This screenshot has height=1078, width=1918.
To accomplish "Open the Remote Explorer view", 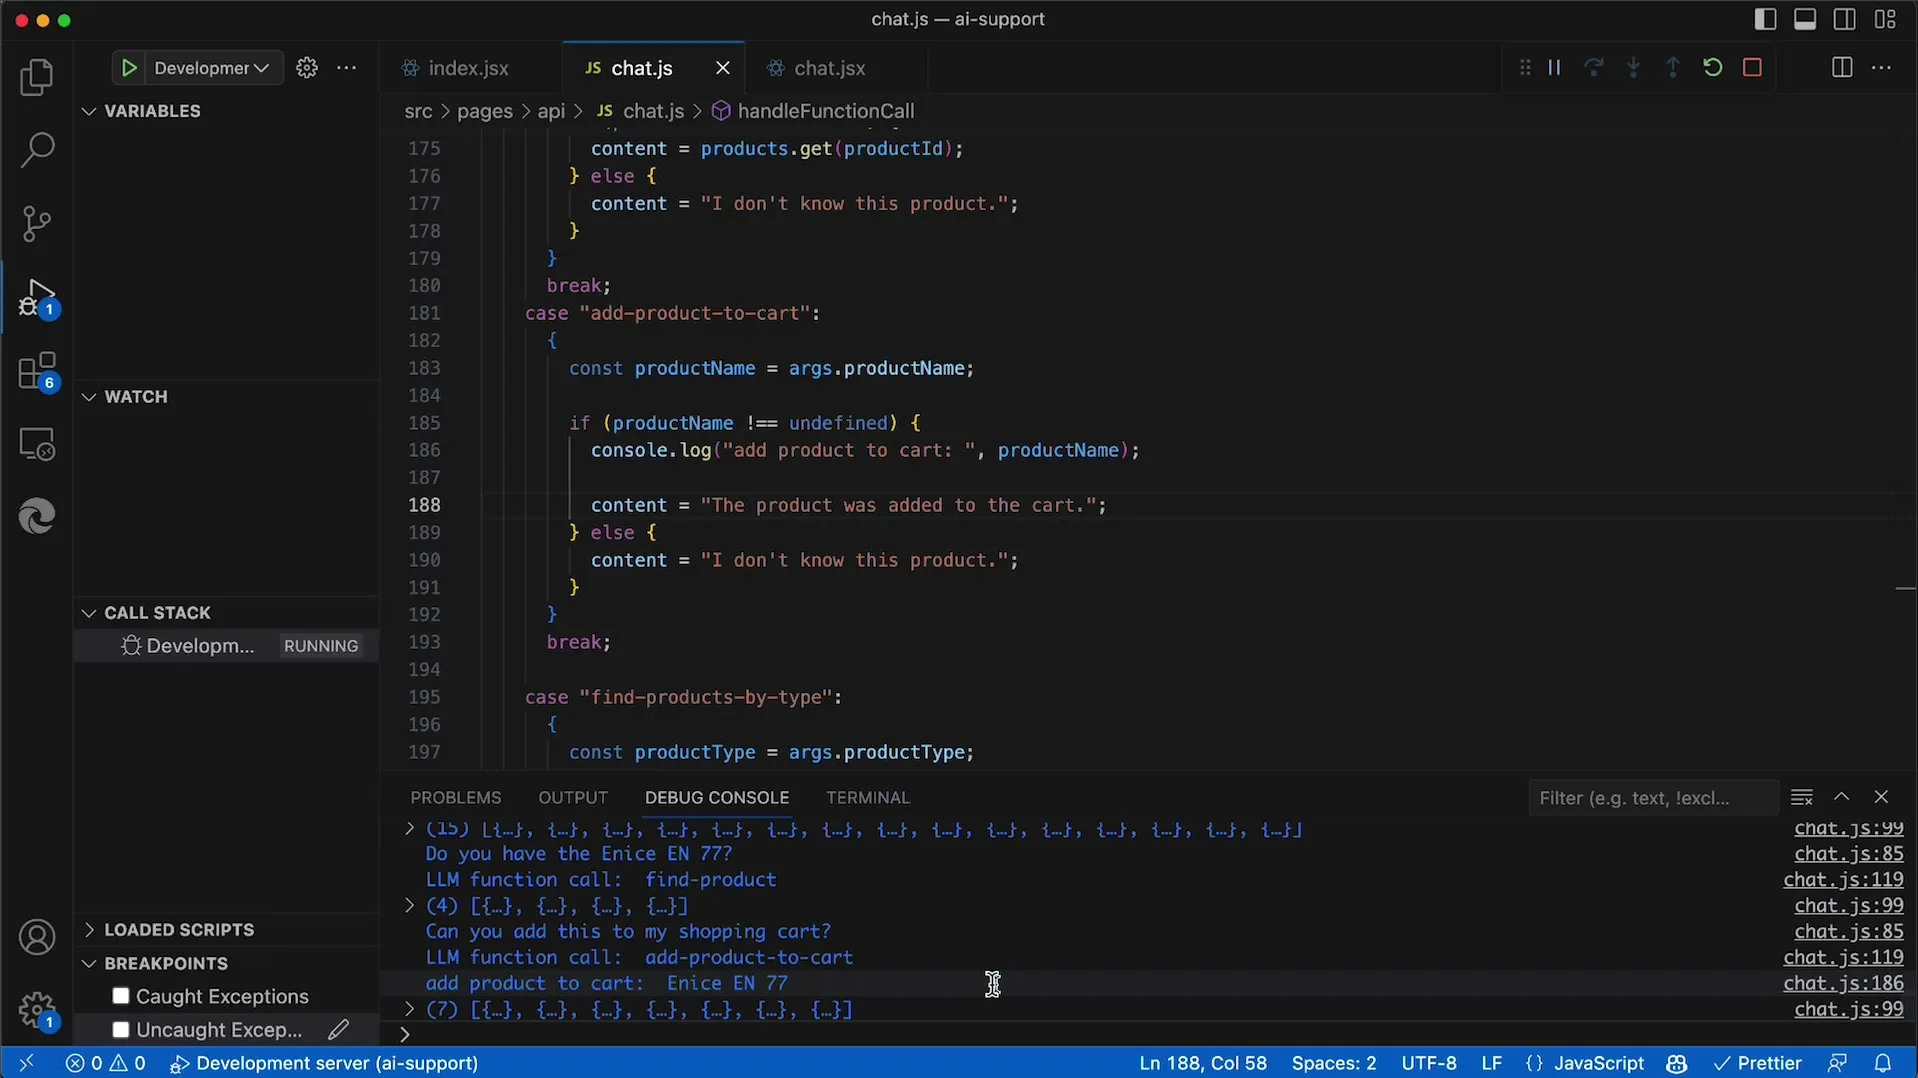I will tap(37, 444).
